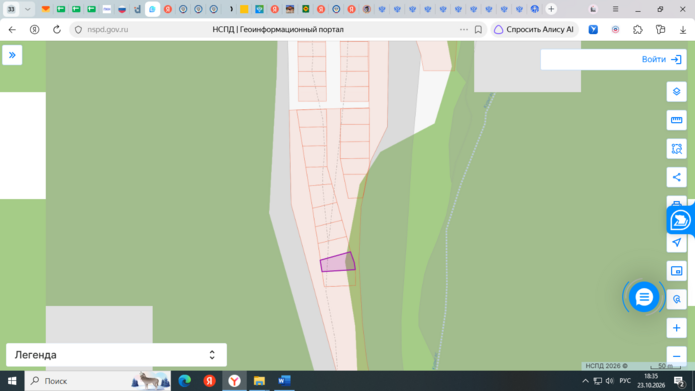Zoom in the map with plus
Viewport: 695px width, 391px height.
(x=676, y=328)
